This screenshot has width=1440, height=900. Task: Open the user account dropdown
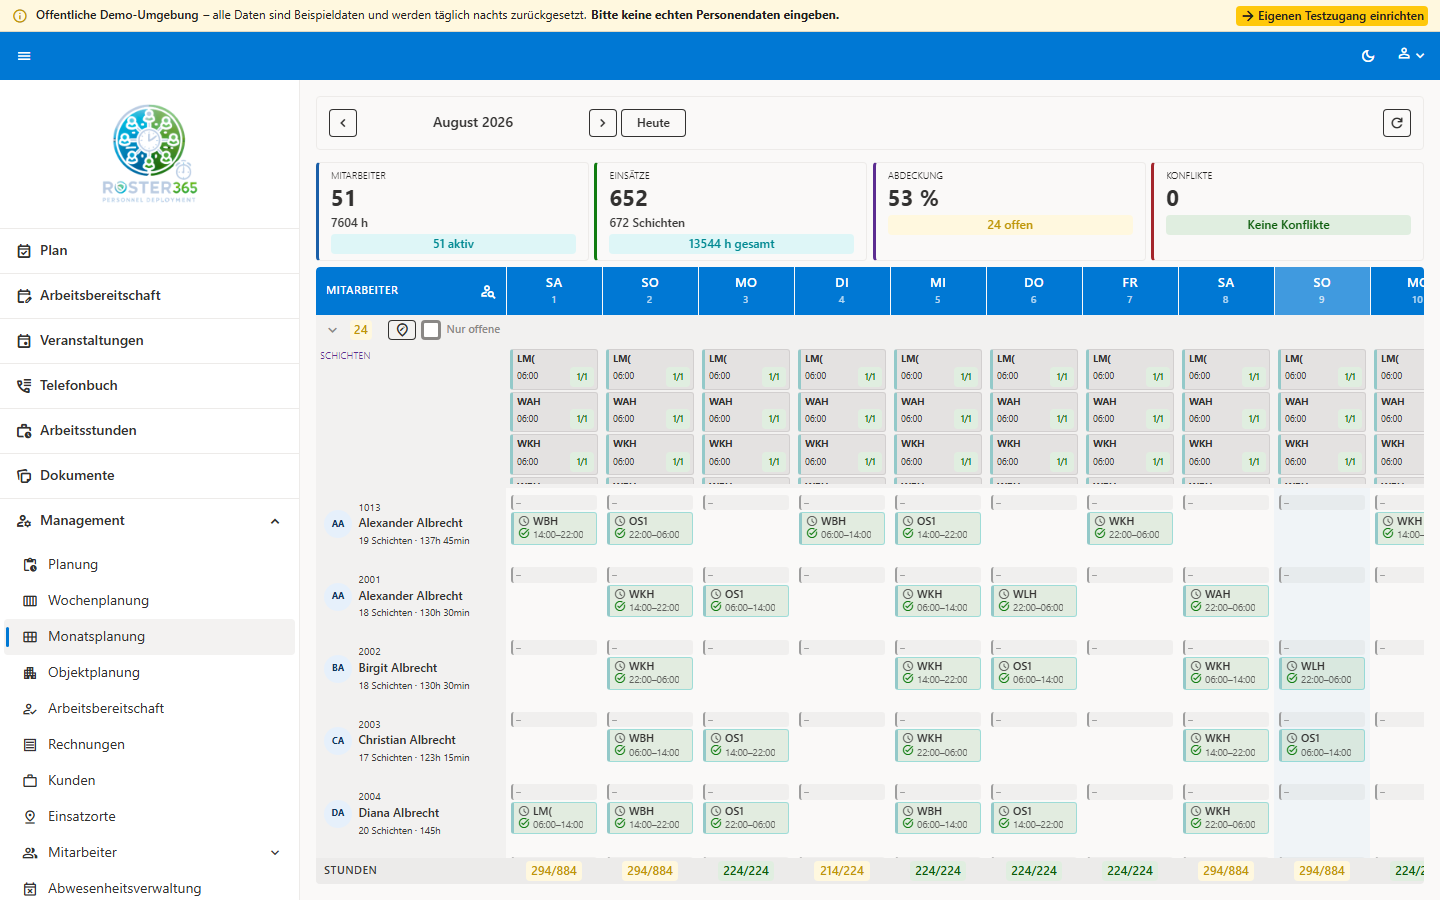point(1411,55)
